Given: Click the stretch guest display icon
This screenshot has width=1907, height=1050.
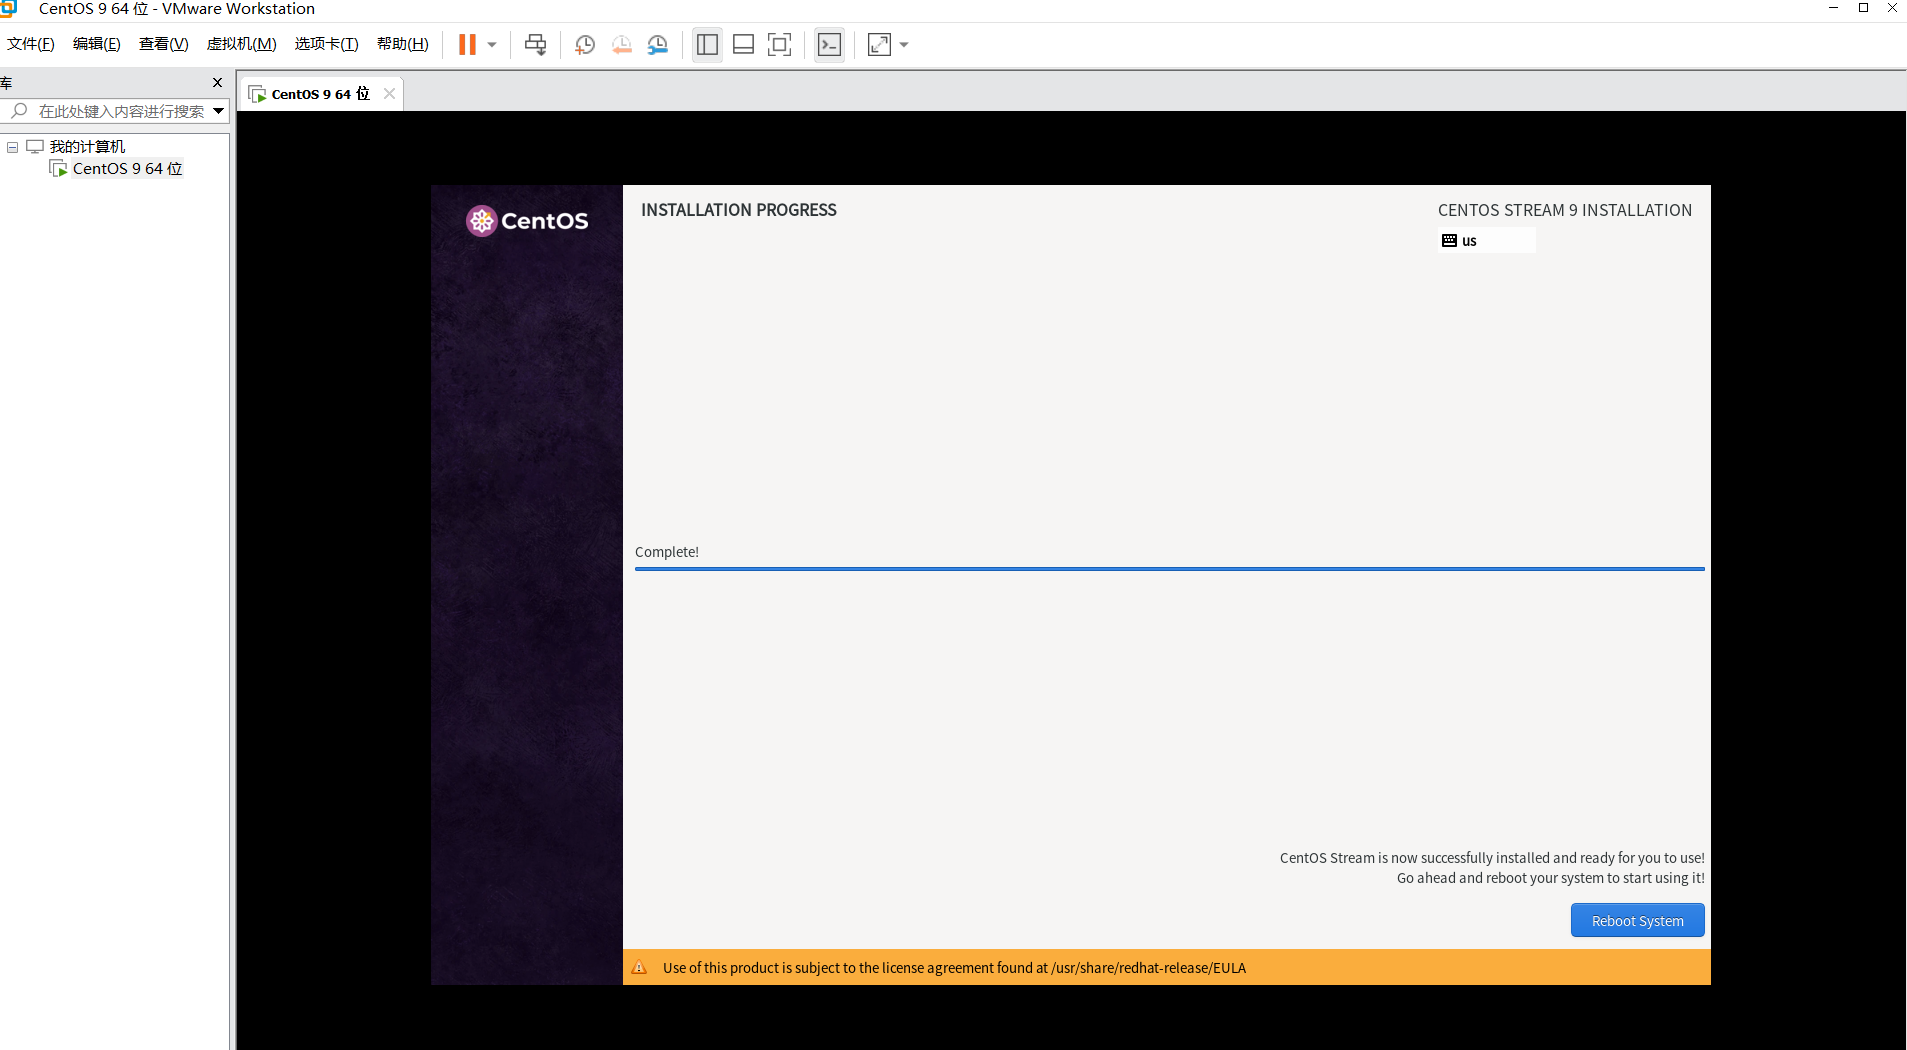Looking at the screenshot, I should click(879, 45).
